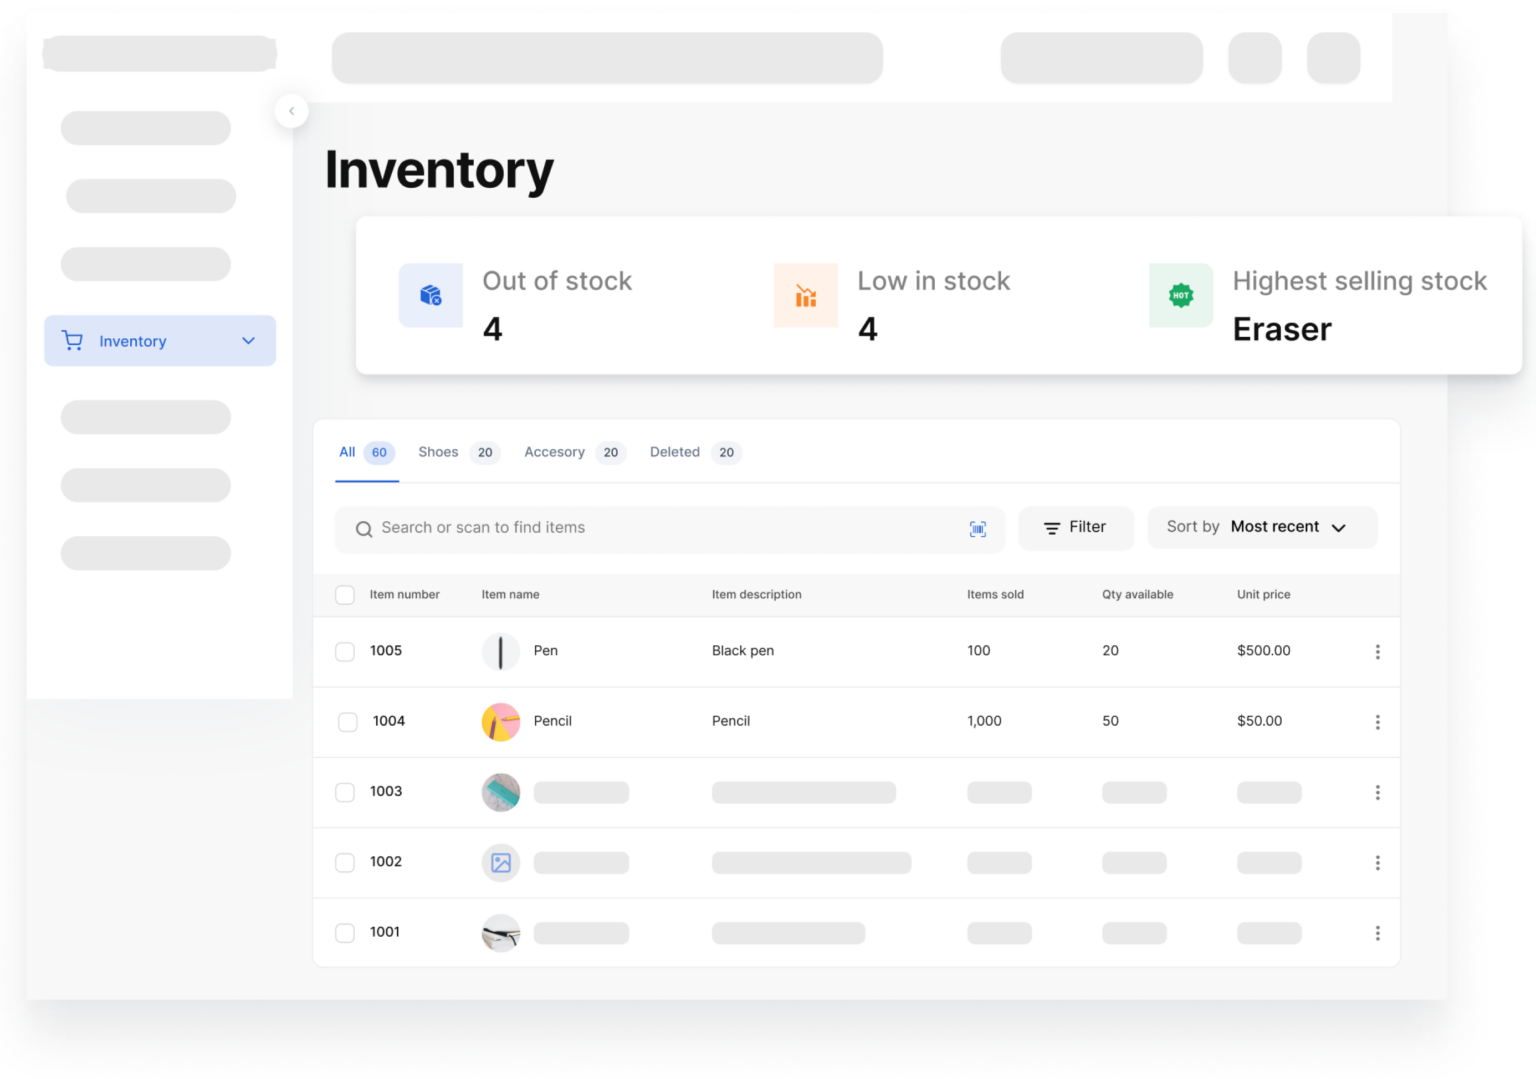Viewport: 1536px width, 1079px height.
Task: Expand the Inventory section chevron in sidebar
Action: pyautogui.click(x=248, y=340)
